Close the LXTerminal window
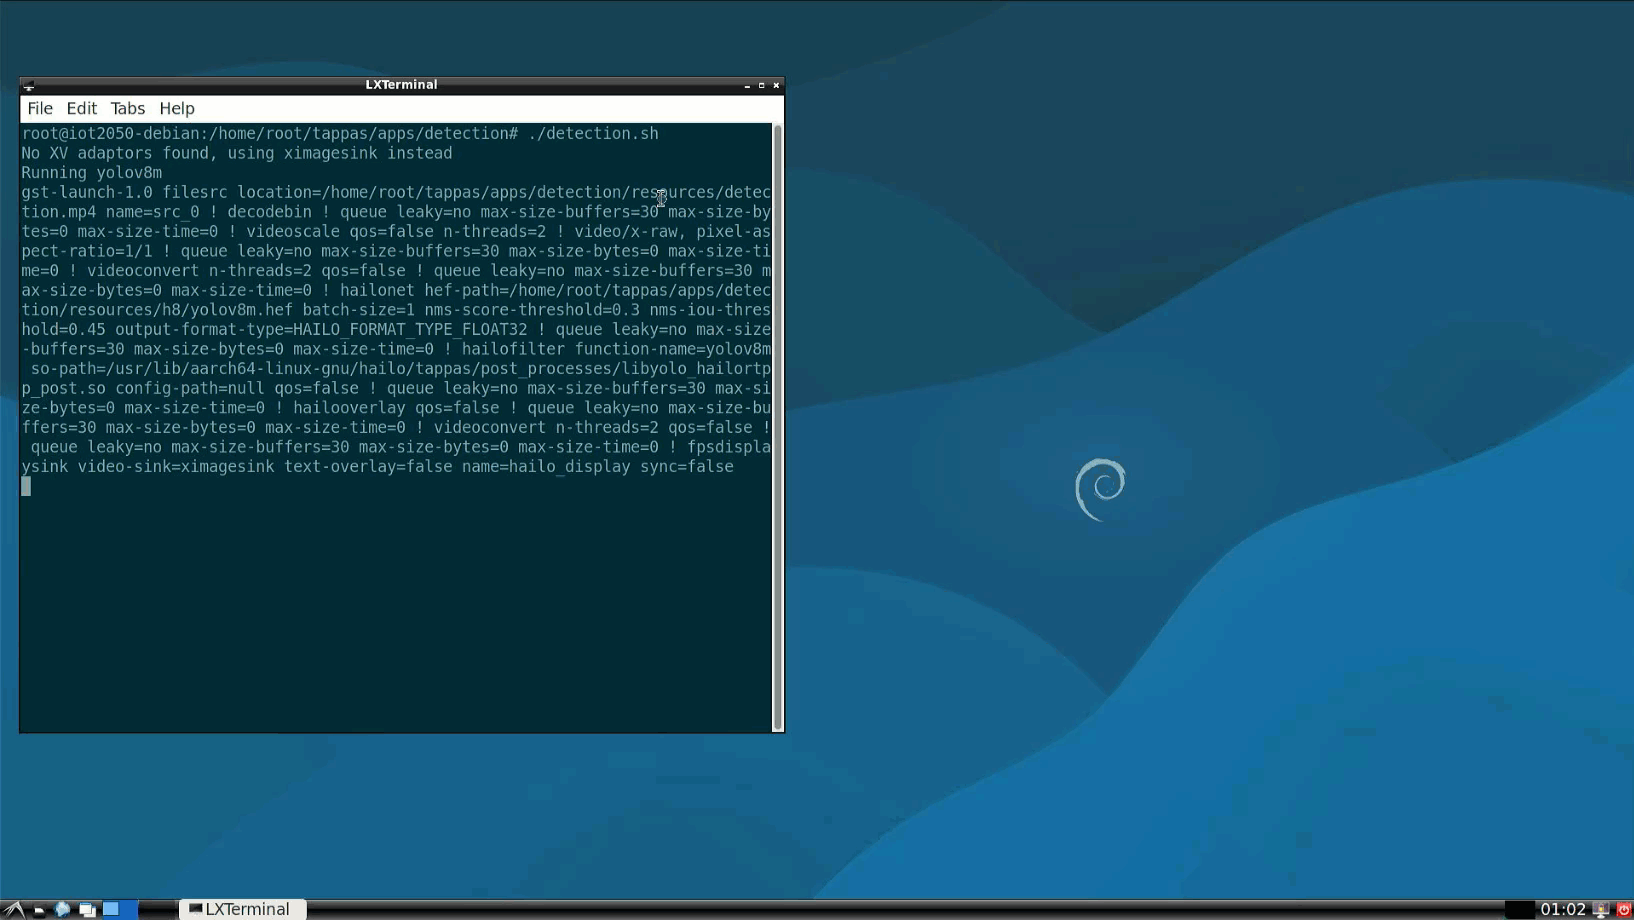 pos(776,86)
